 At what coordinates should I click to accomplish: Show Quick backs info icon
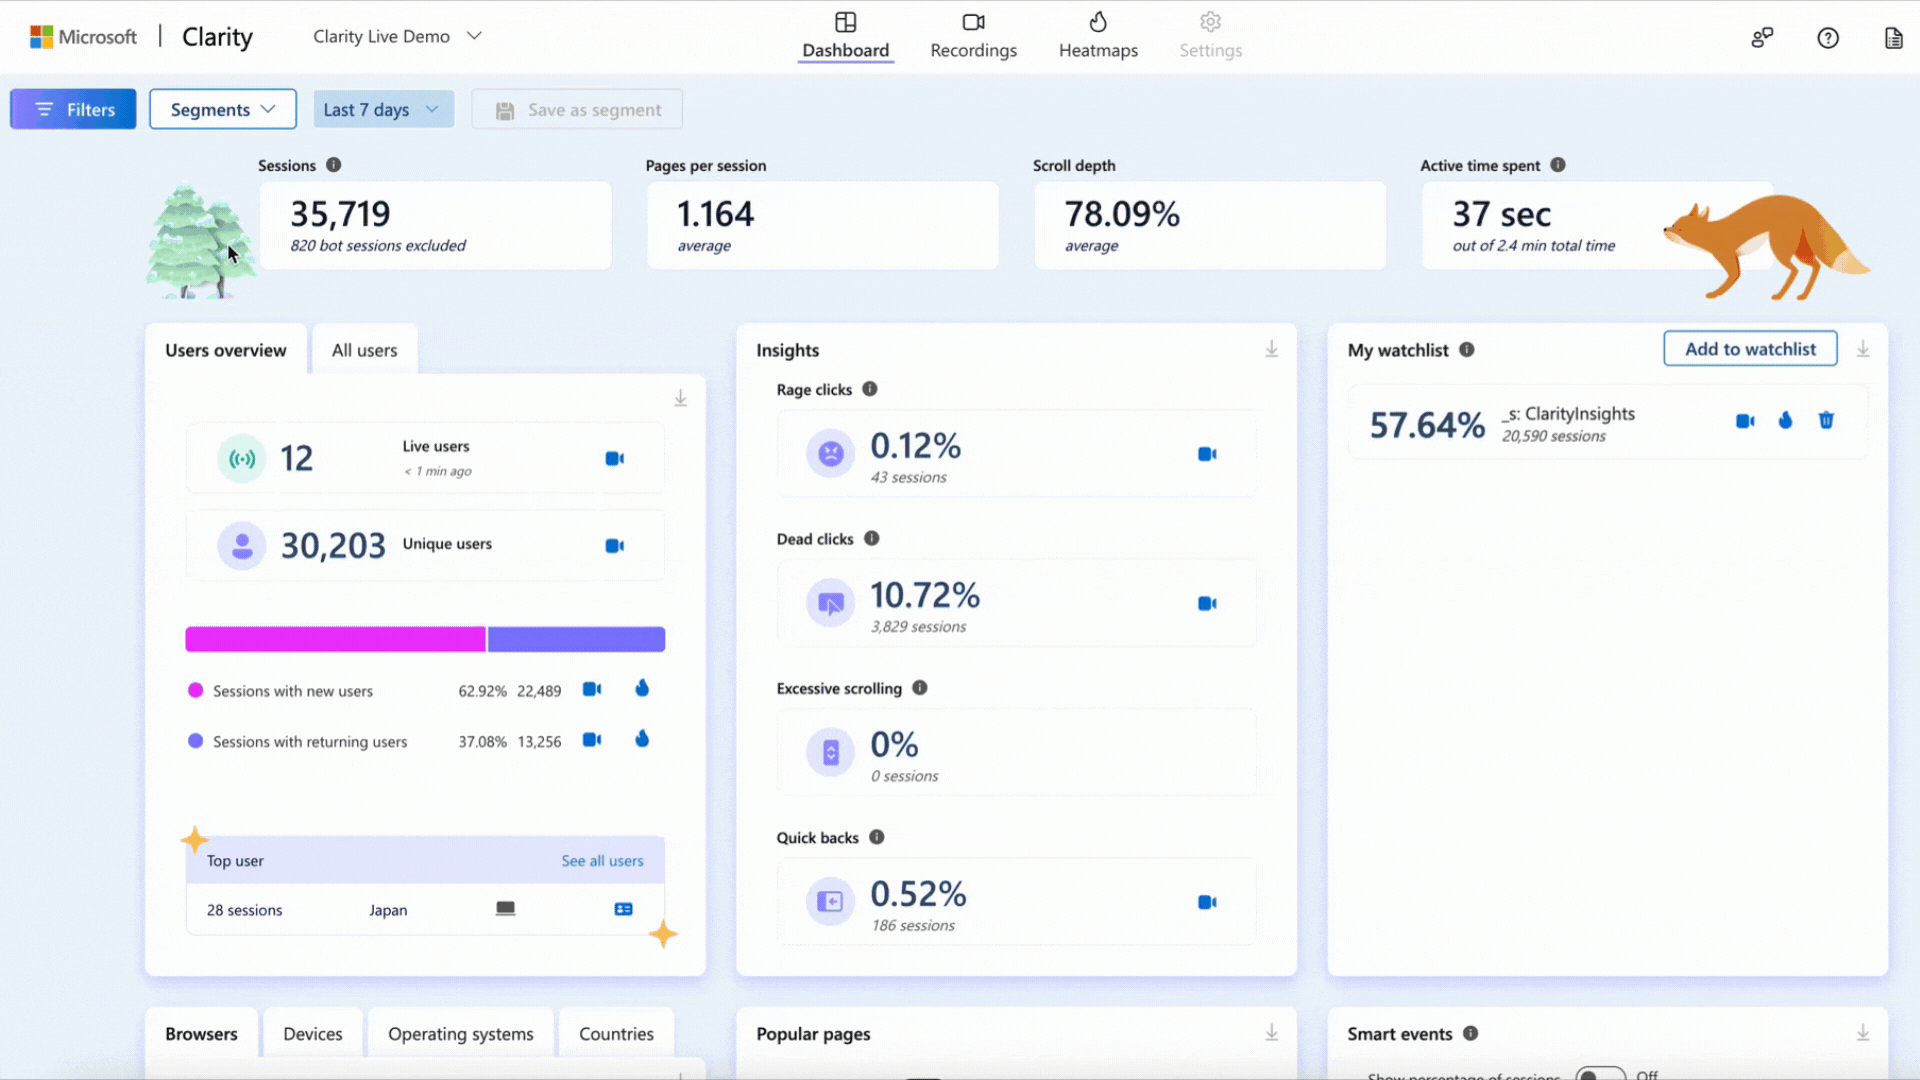click(876, 837)
